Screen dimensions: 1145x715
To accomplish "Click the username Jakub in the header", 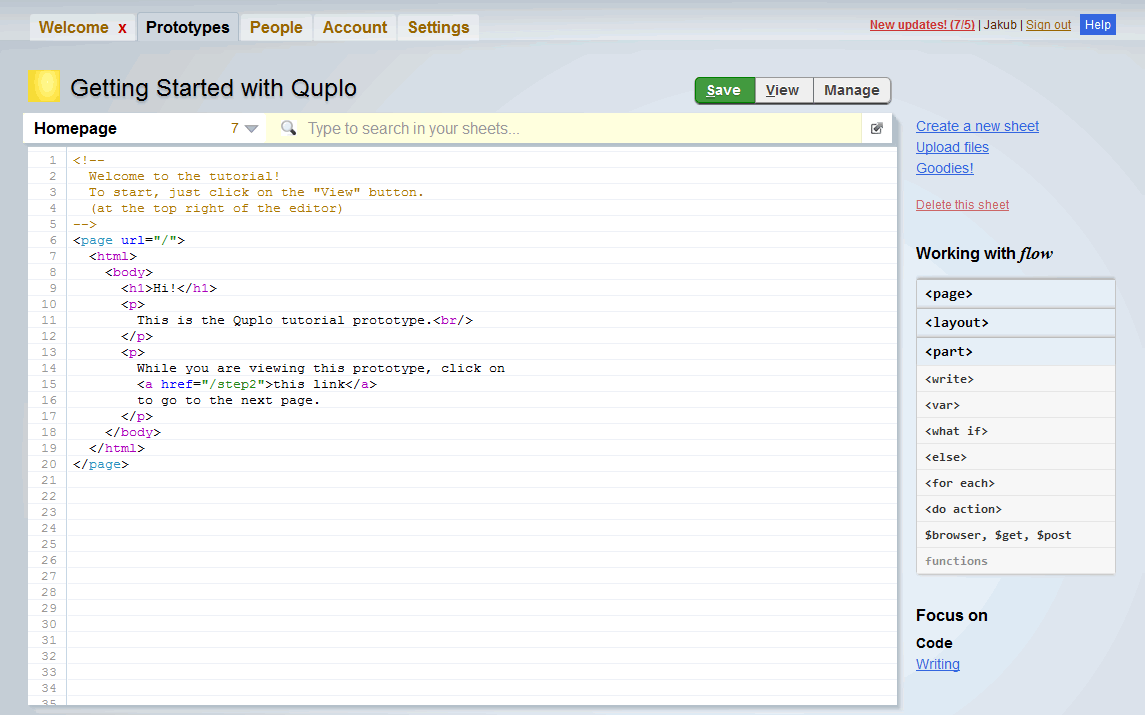I will (x=1000, y=25).
